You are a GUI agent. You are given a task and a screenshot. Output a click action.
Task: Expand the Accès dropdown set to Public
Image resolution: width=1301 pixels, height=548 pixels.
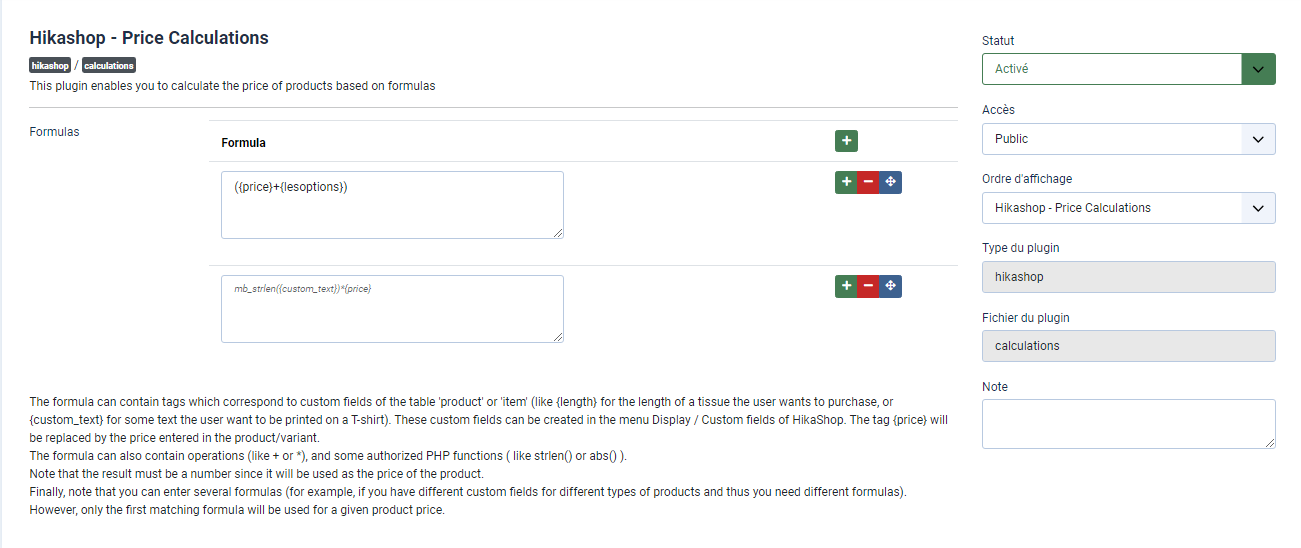coord(1128,139)
